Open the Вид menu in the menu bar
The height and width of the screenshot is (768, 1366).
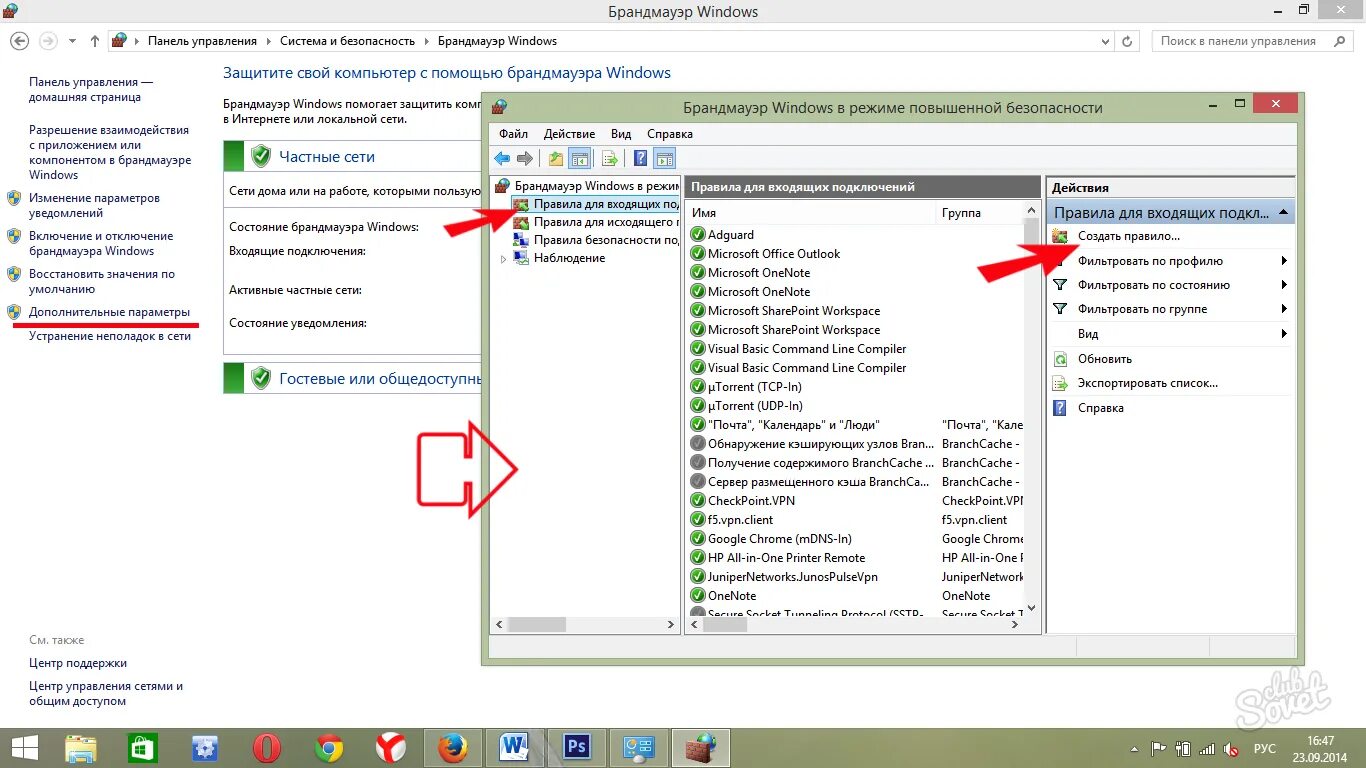point(621,134)
